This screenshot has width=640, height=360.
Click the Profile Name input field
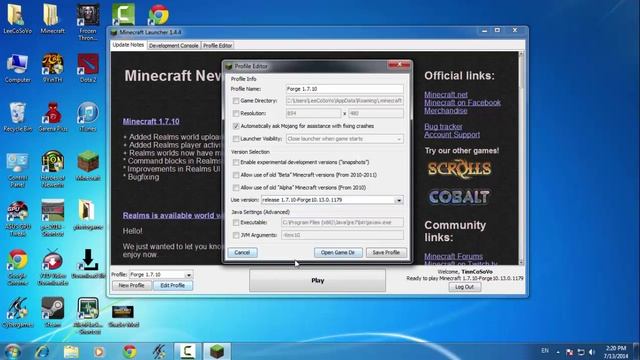tap(345, 89)
